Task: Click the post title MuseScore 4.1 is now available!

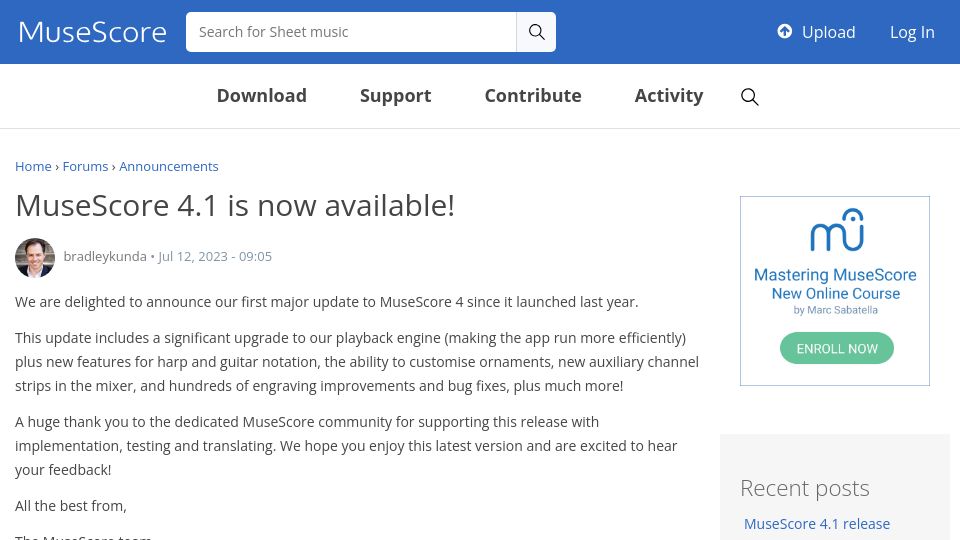Action: click(235, 206)
